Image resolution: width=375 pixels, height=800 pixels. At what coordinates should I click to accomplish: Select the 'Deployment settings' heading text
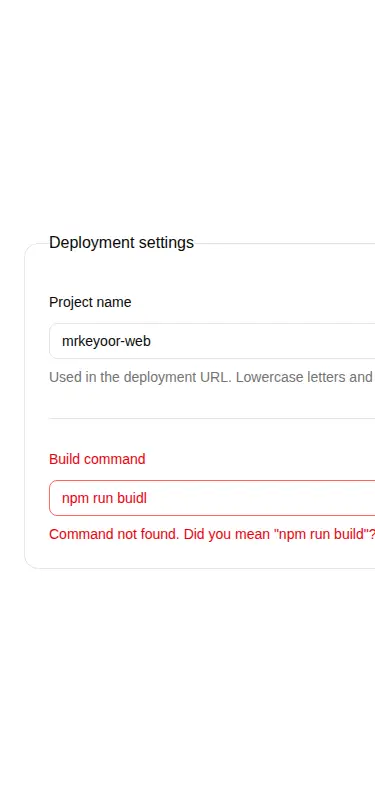(121, 242)
